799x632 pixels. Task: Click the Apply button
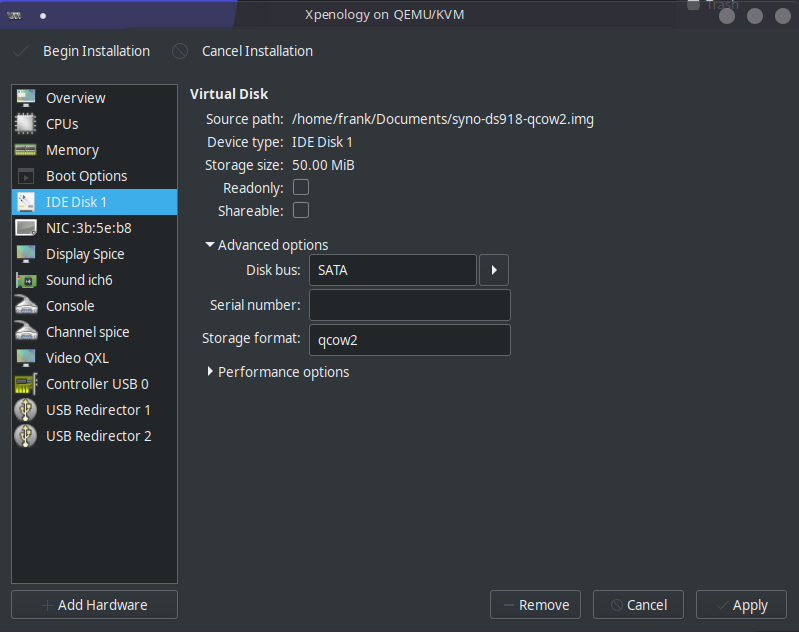click(x=741, y=604)
